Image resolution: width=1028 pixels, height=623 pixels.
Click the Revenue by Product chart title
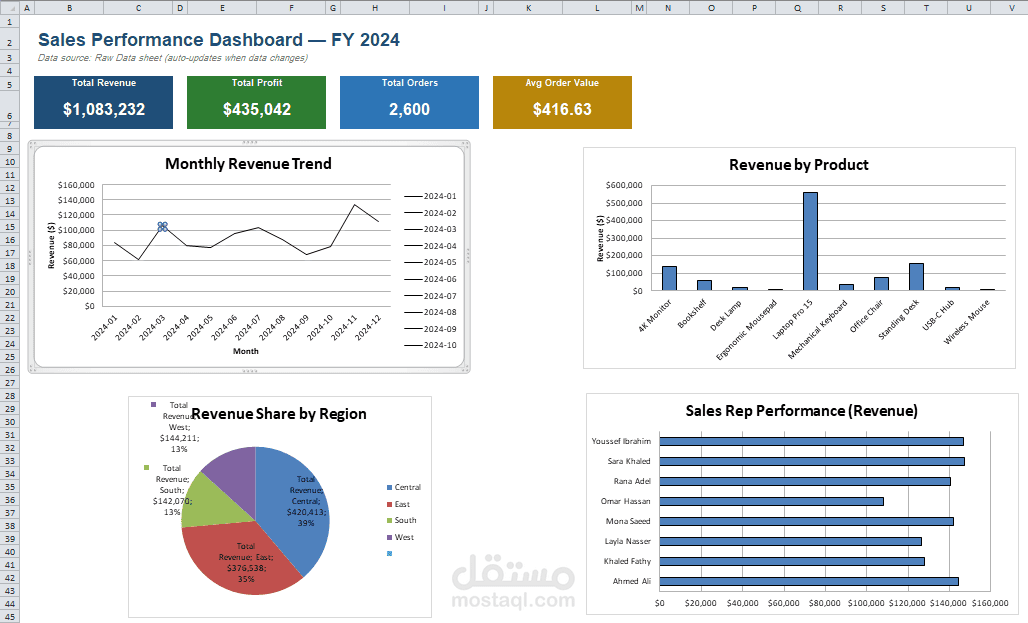click(x=799, y=165)
